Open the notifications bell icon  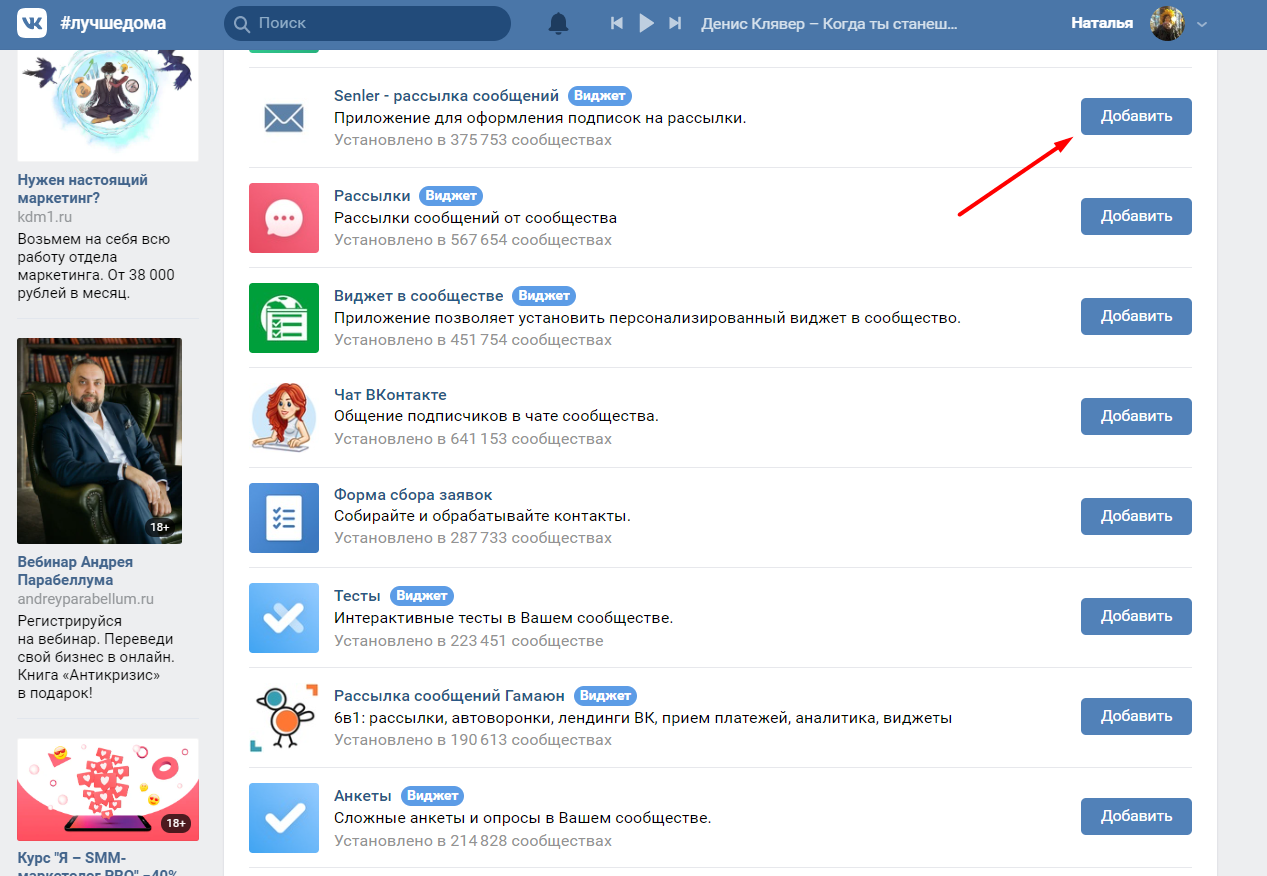point(558,23)
